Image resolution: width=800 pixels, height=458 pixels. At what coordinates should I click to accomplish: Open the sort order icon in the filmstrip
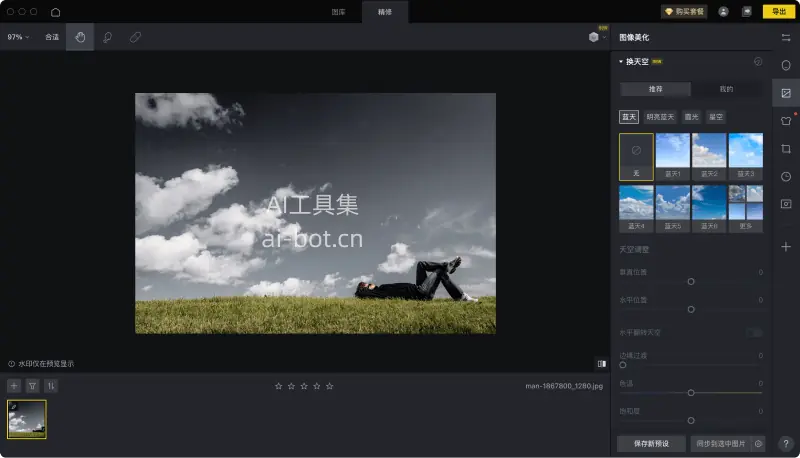click(51, 386)
